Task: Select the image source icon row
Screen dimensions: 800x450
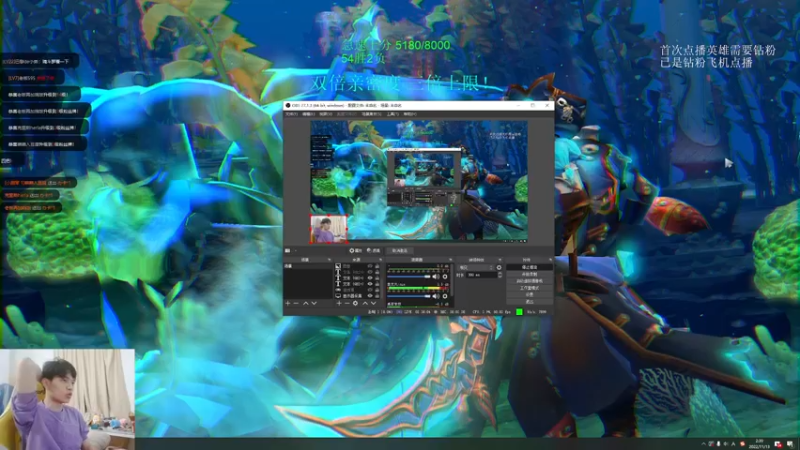Action: point(356,266)
